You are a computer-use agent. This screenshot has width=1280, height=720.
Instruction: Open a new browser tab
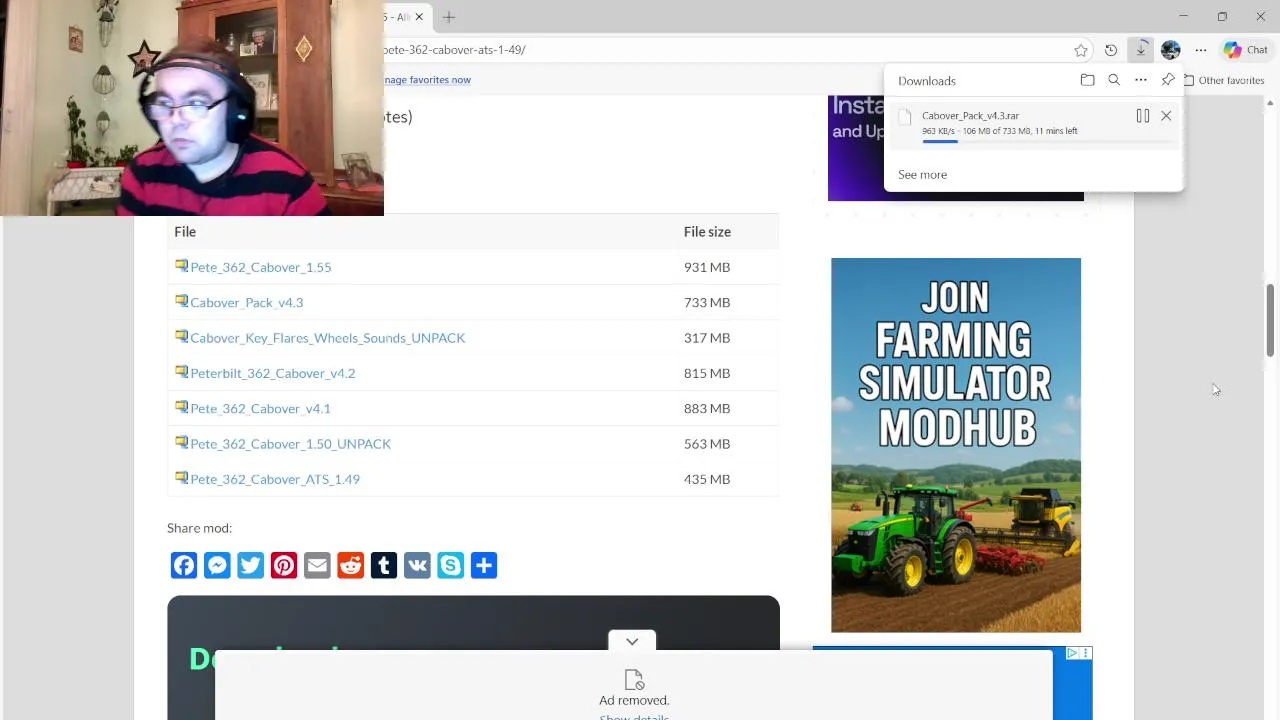(449, 17)
